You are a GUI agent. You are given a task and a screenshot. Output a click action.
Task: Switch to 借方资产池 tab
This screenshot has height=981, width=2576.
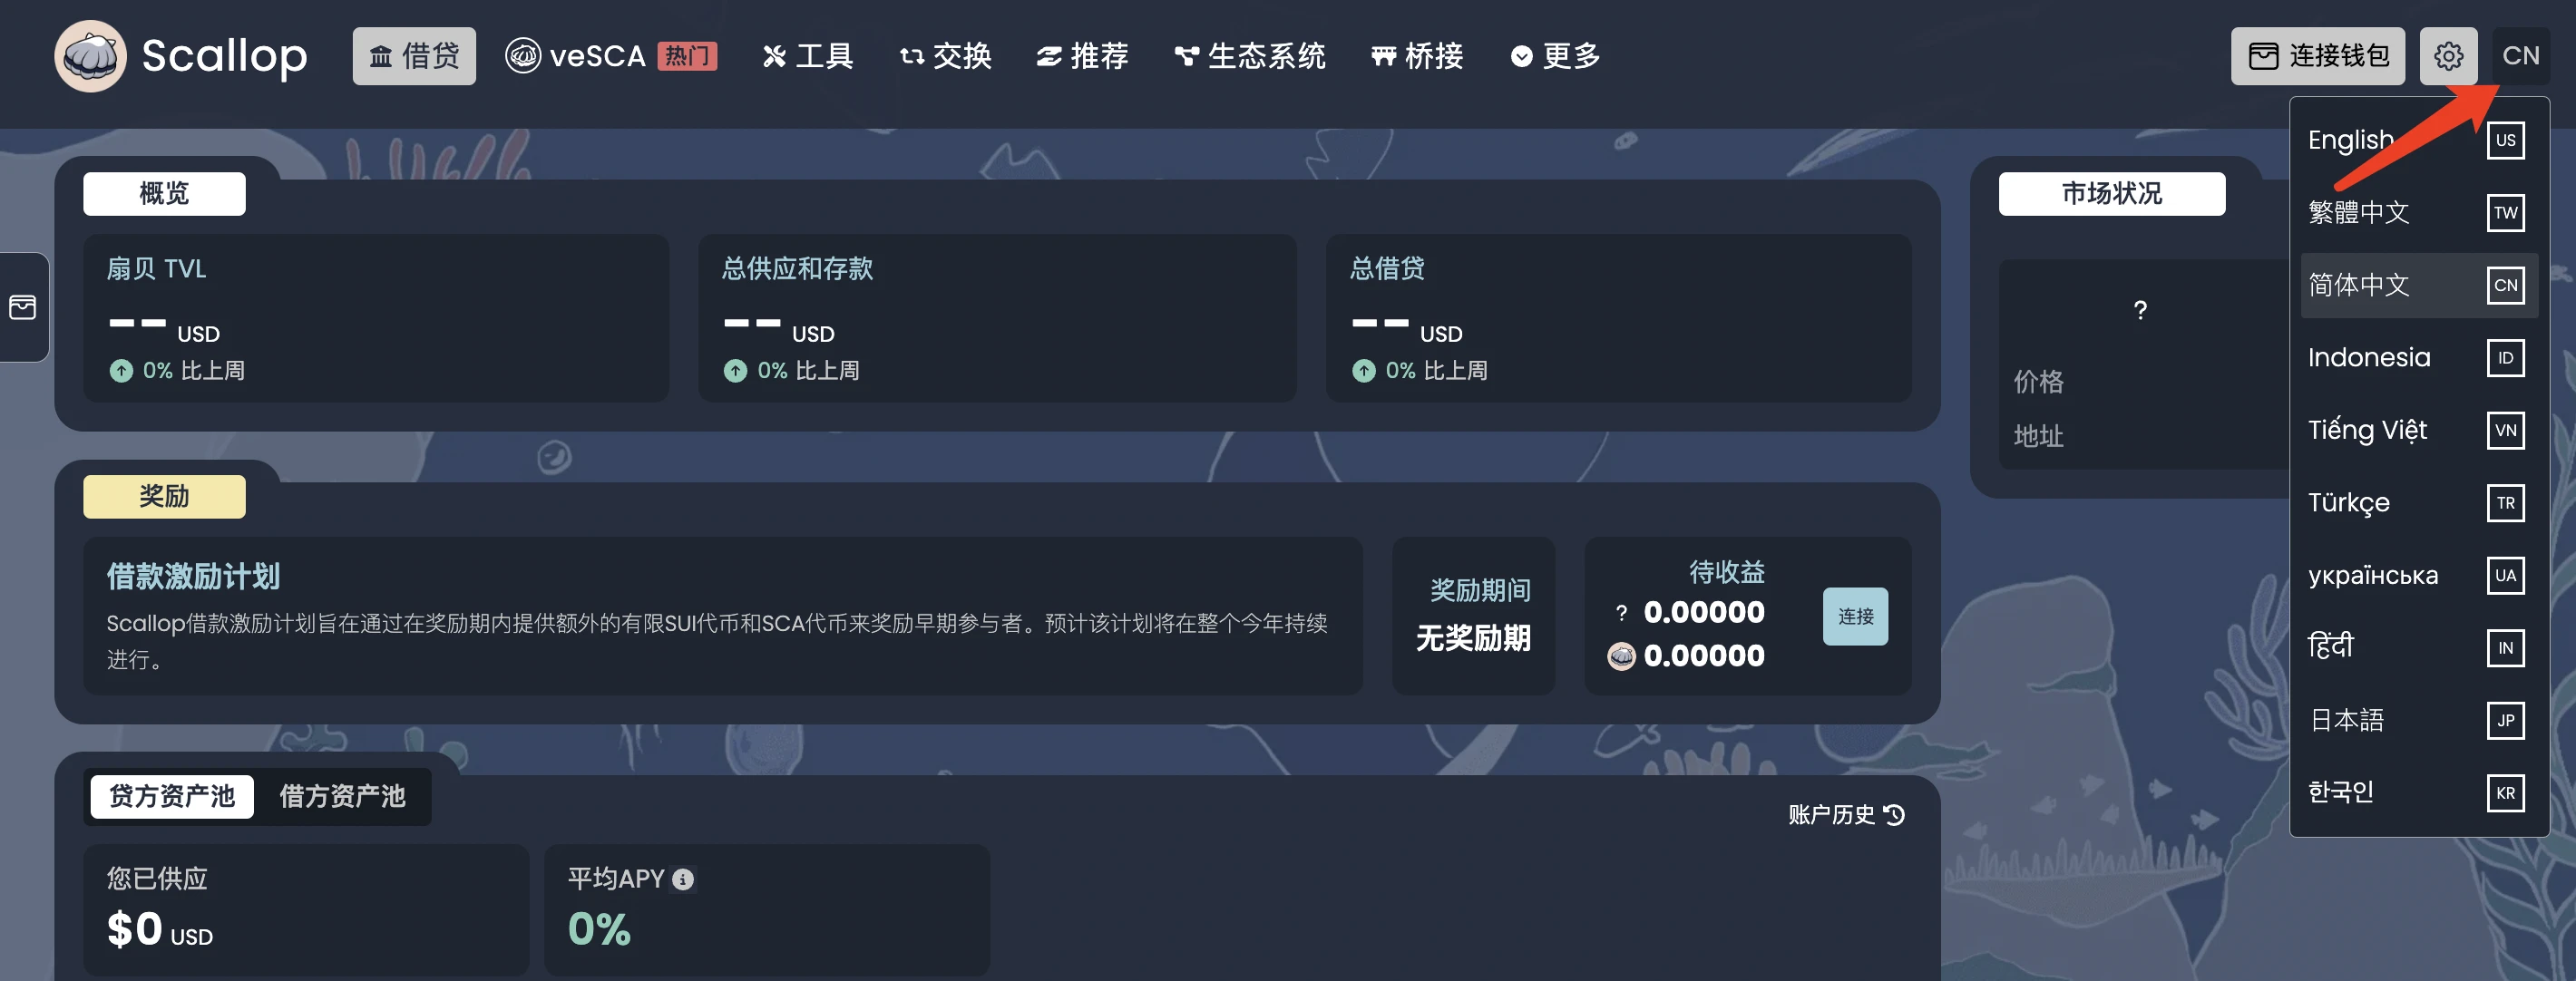345,795
